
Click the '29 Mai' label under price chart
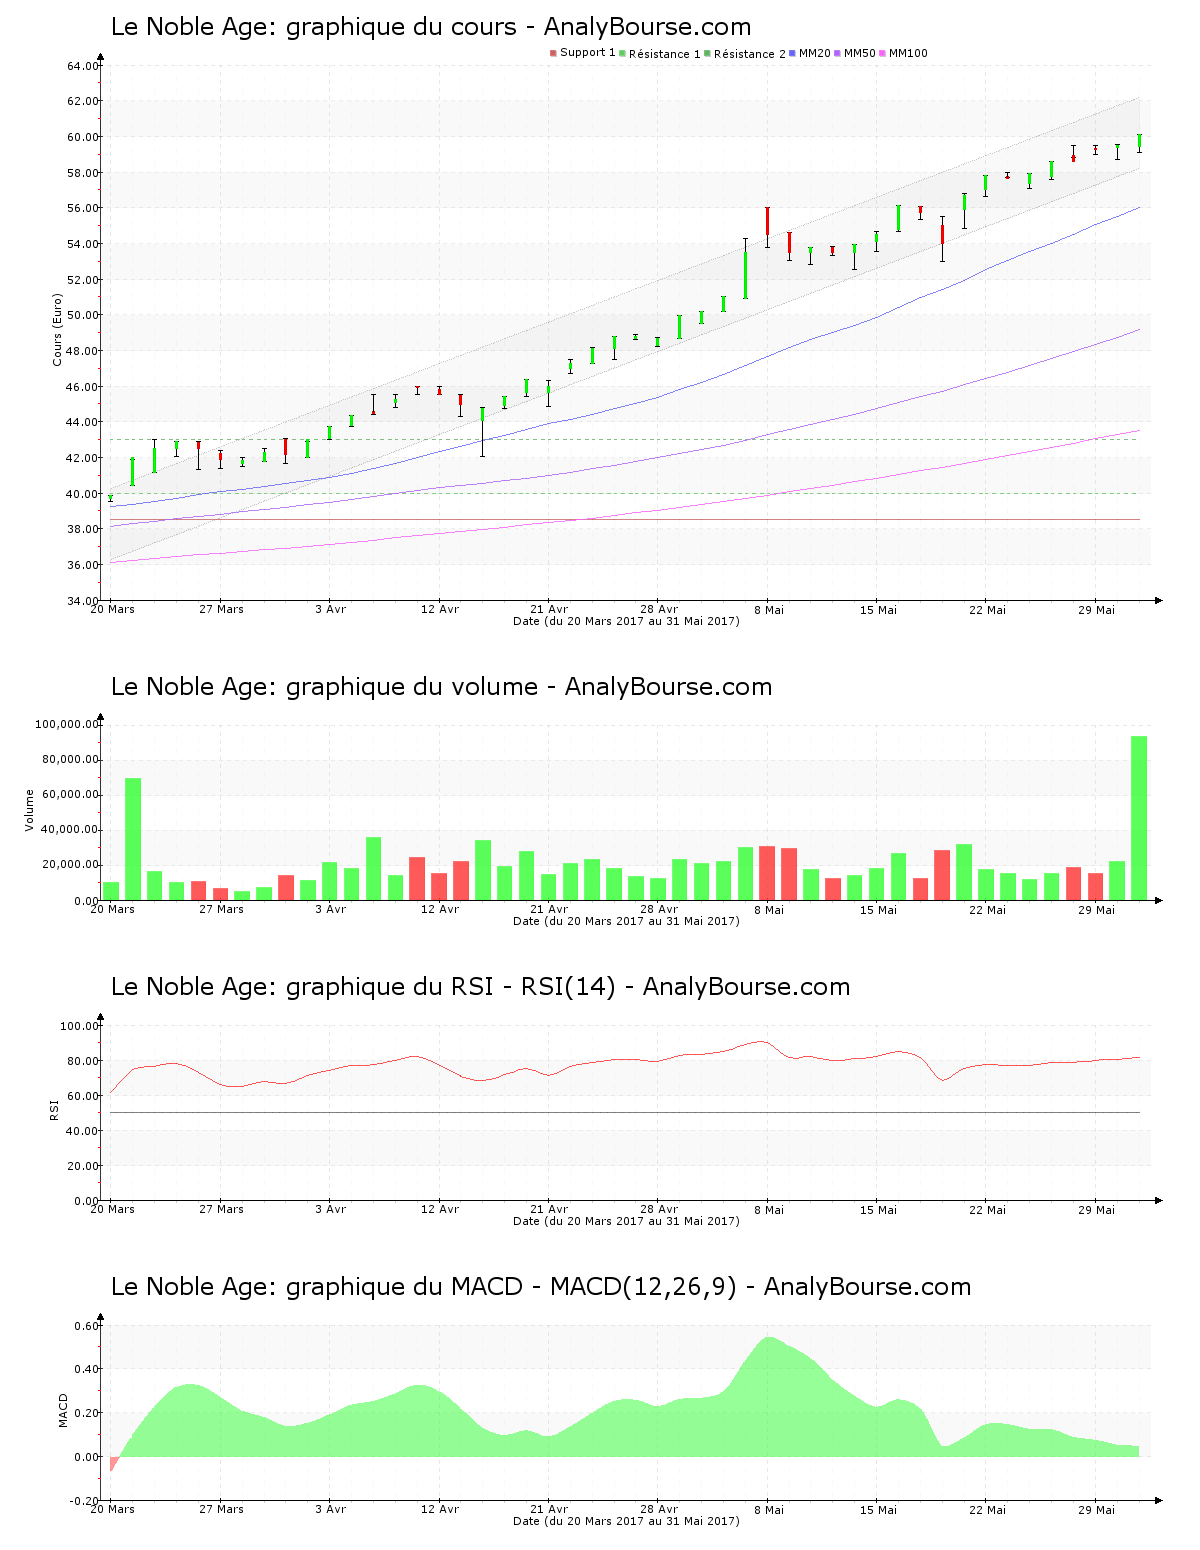point(1097,609)
